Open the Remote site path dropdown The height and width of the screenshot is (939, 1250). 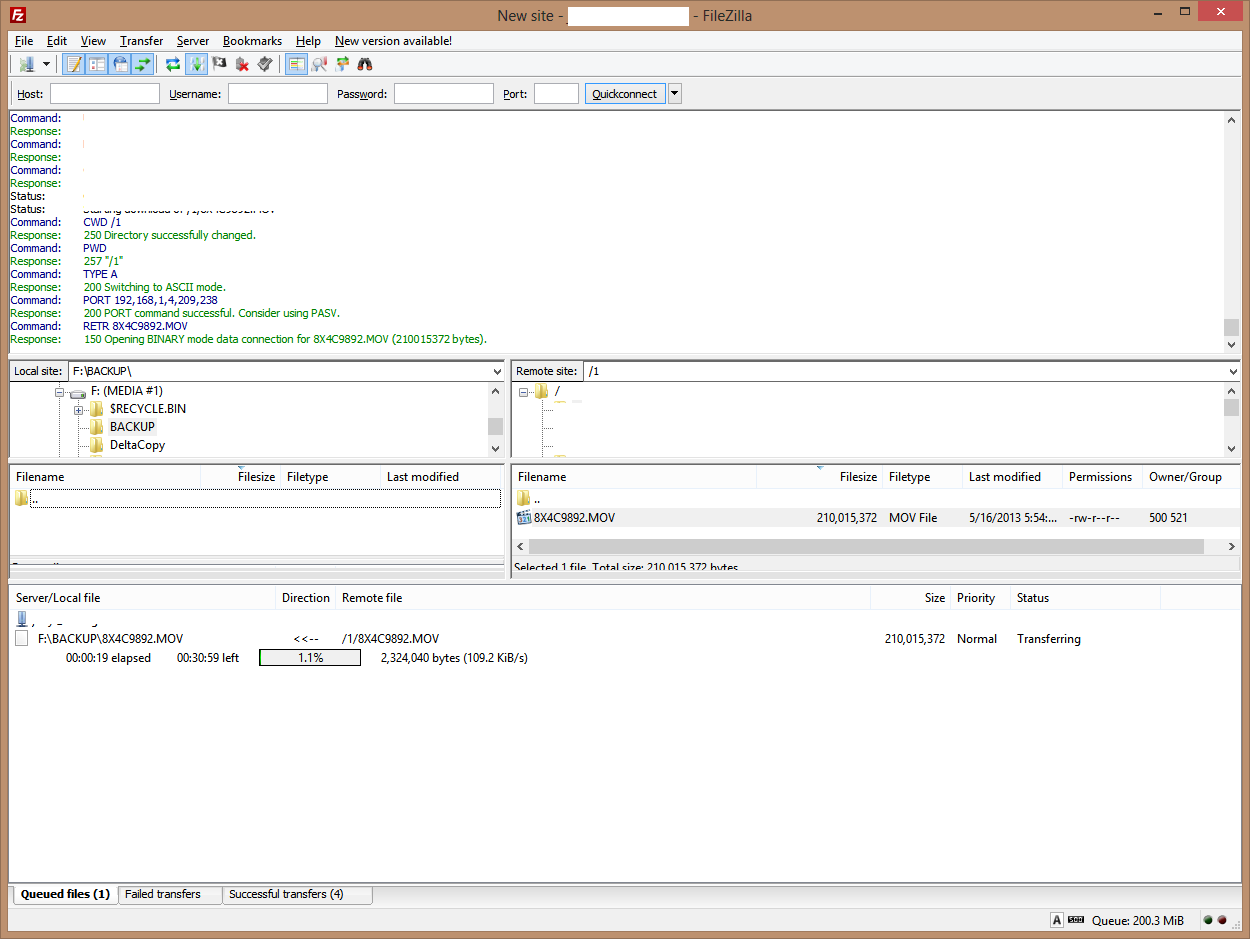click(x=1232, y=371)
